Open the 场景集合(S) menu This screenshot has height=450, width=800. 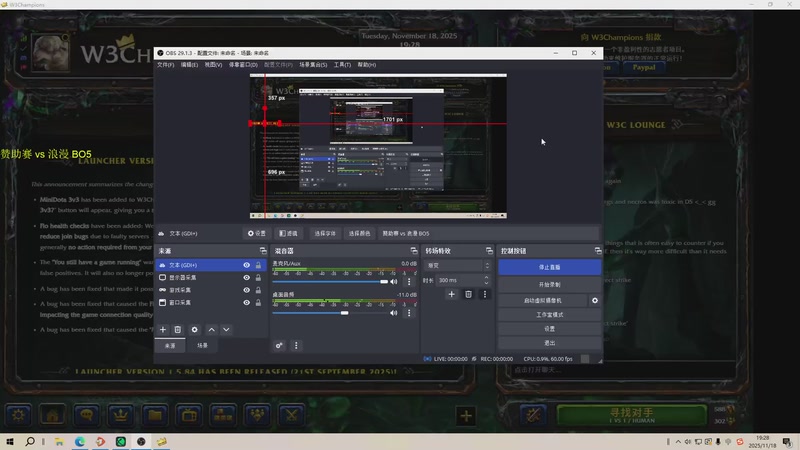(x=313, y=65)
